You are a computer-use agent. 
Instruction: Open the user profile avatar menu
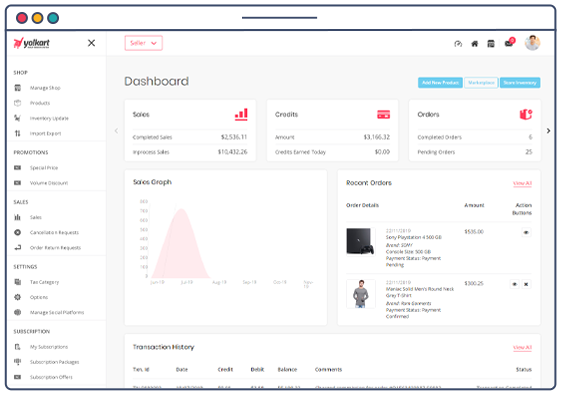(x=532, y=43)
